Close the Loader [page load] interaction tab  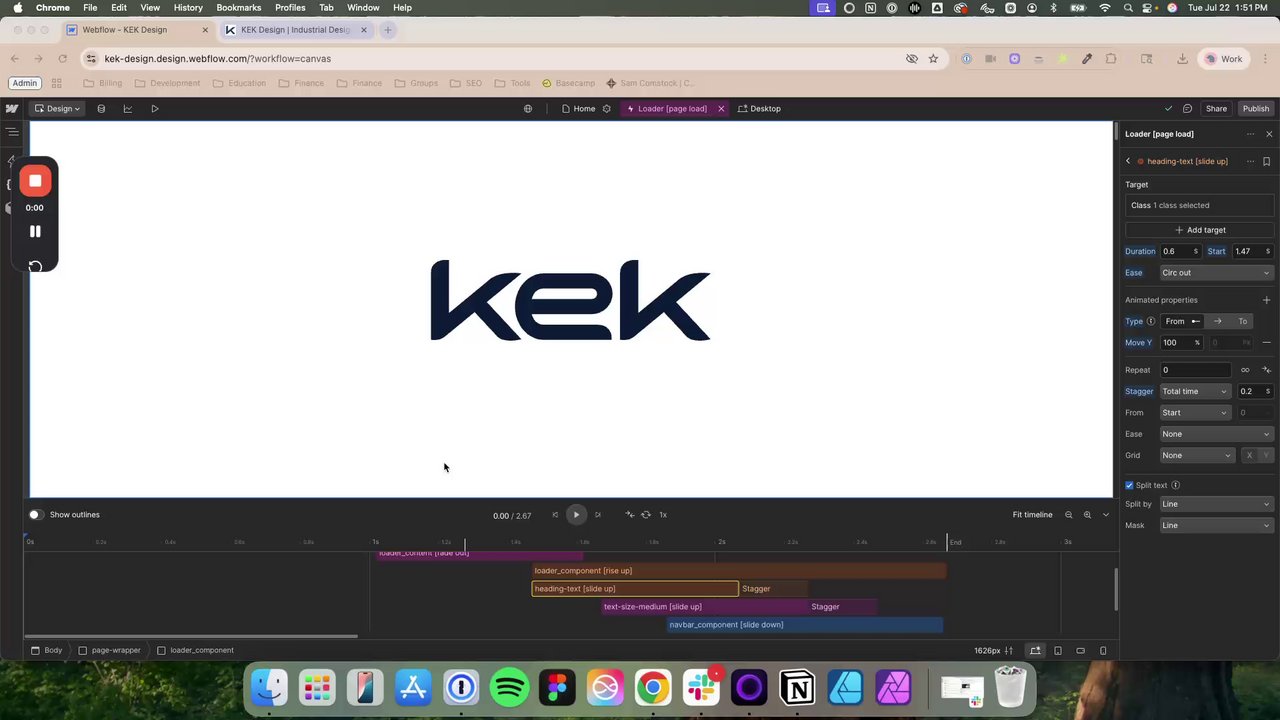click(721, 108)
